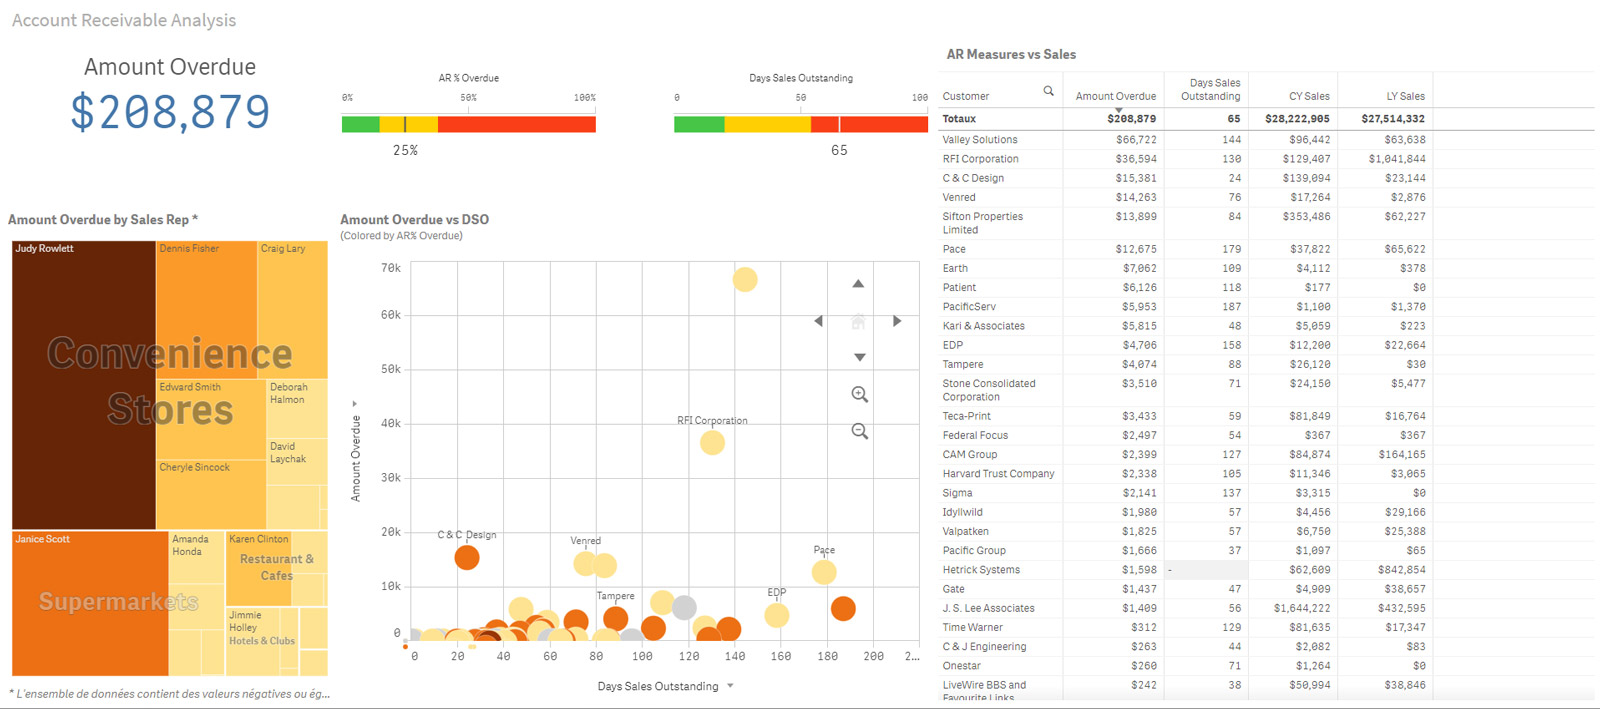The height and width of the screenshot is (709, 1600).
Task: Click Teca-Print in the customer table
Action: point(966,416)
